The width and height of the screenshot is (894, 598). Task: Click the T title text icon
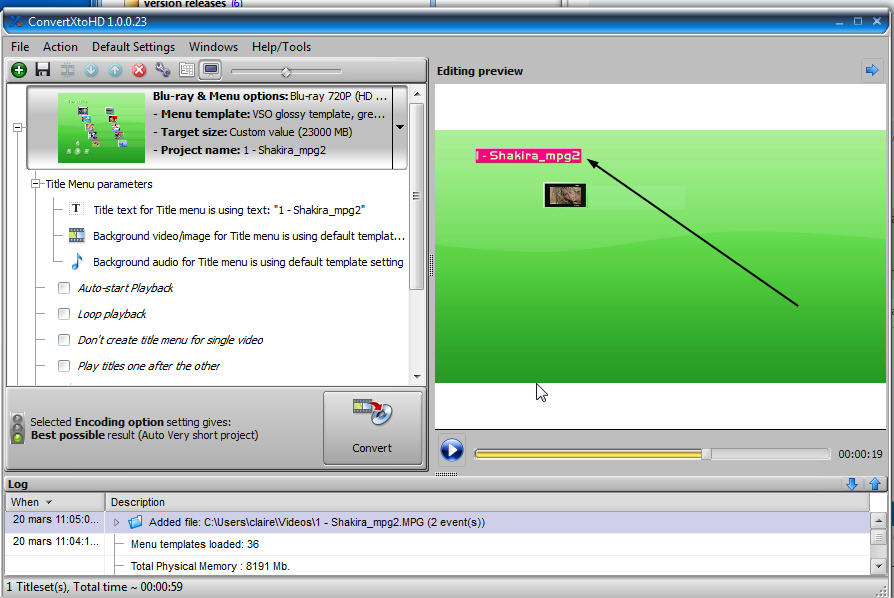click(x=76, y=209)
